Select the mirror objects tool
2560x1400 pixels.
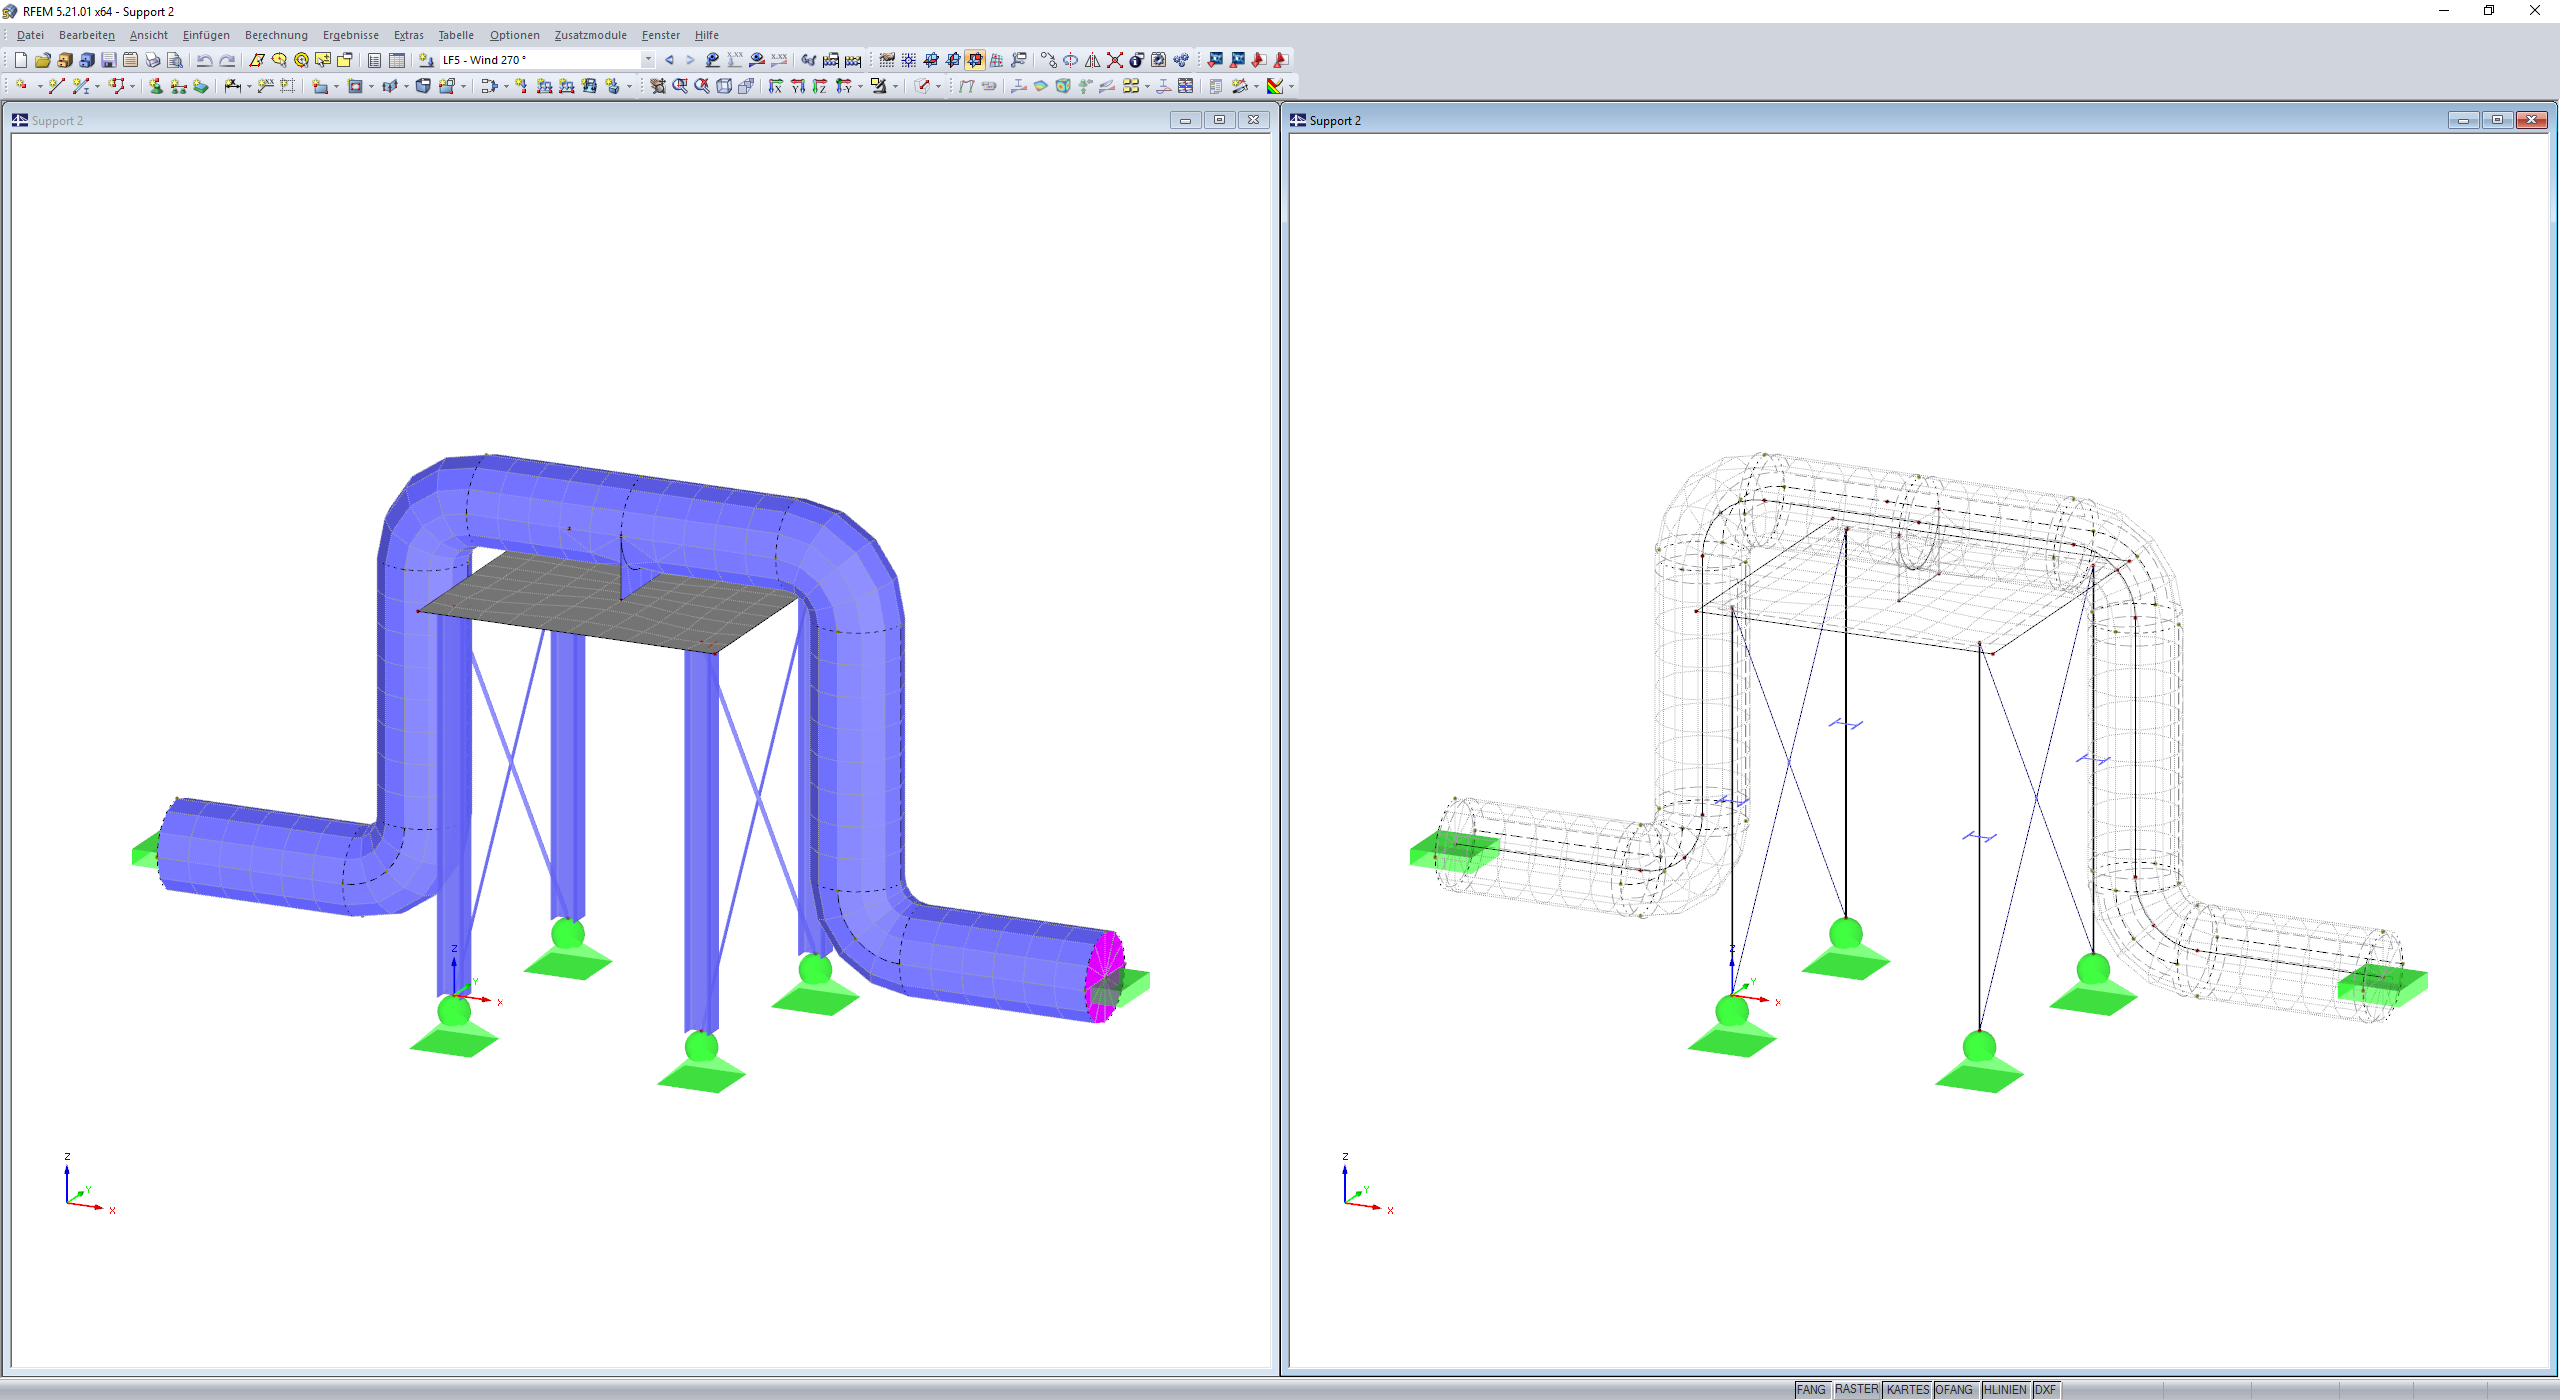[x=1094, y=60]
